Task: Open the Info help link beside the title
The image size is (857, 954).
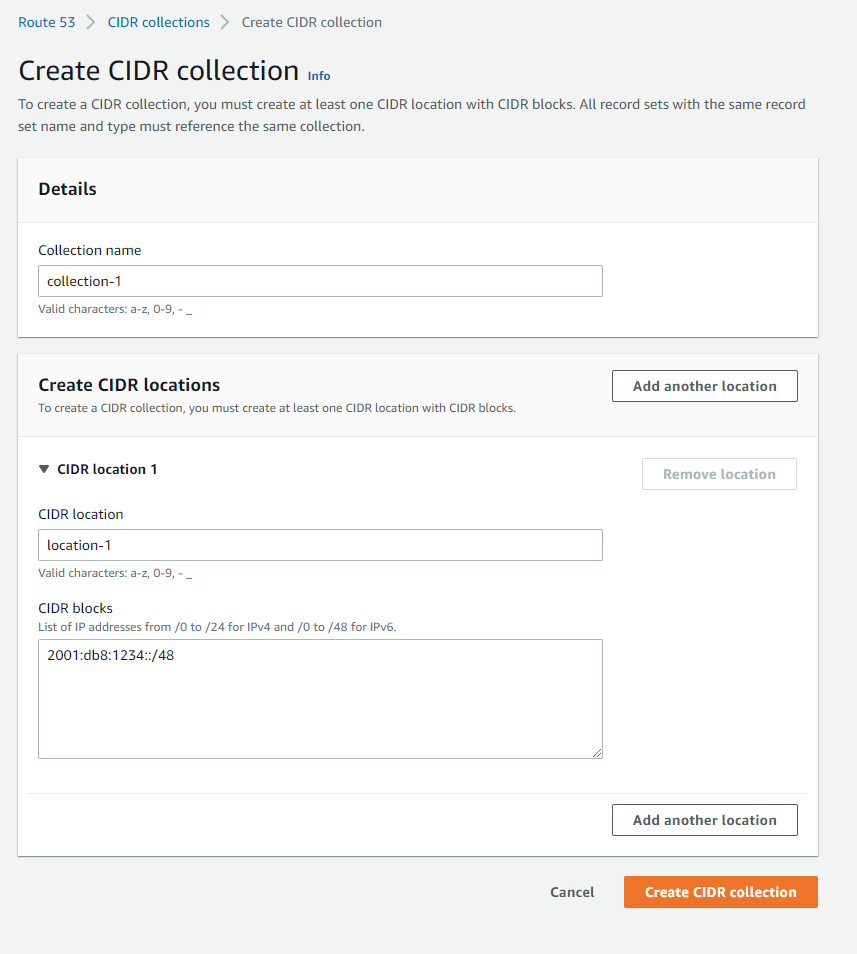Action: pos(318,76)
